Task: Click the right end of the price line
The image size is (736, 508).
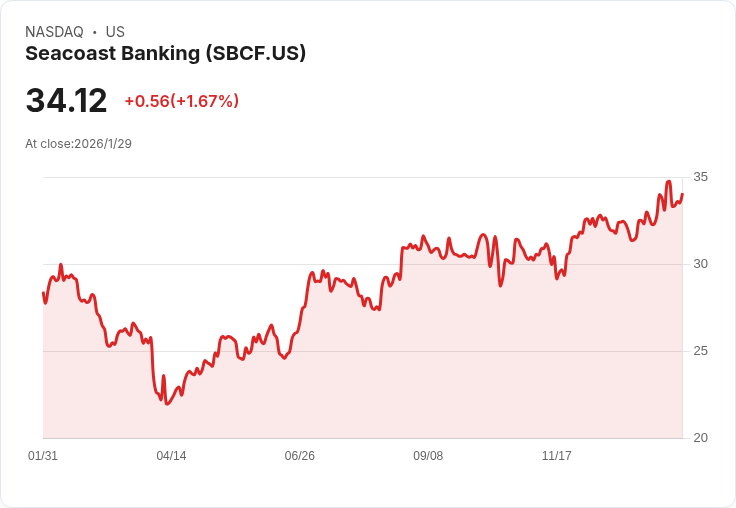Action: (x=682, y=194)
